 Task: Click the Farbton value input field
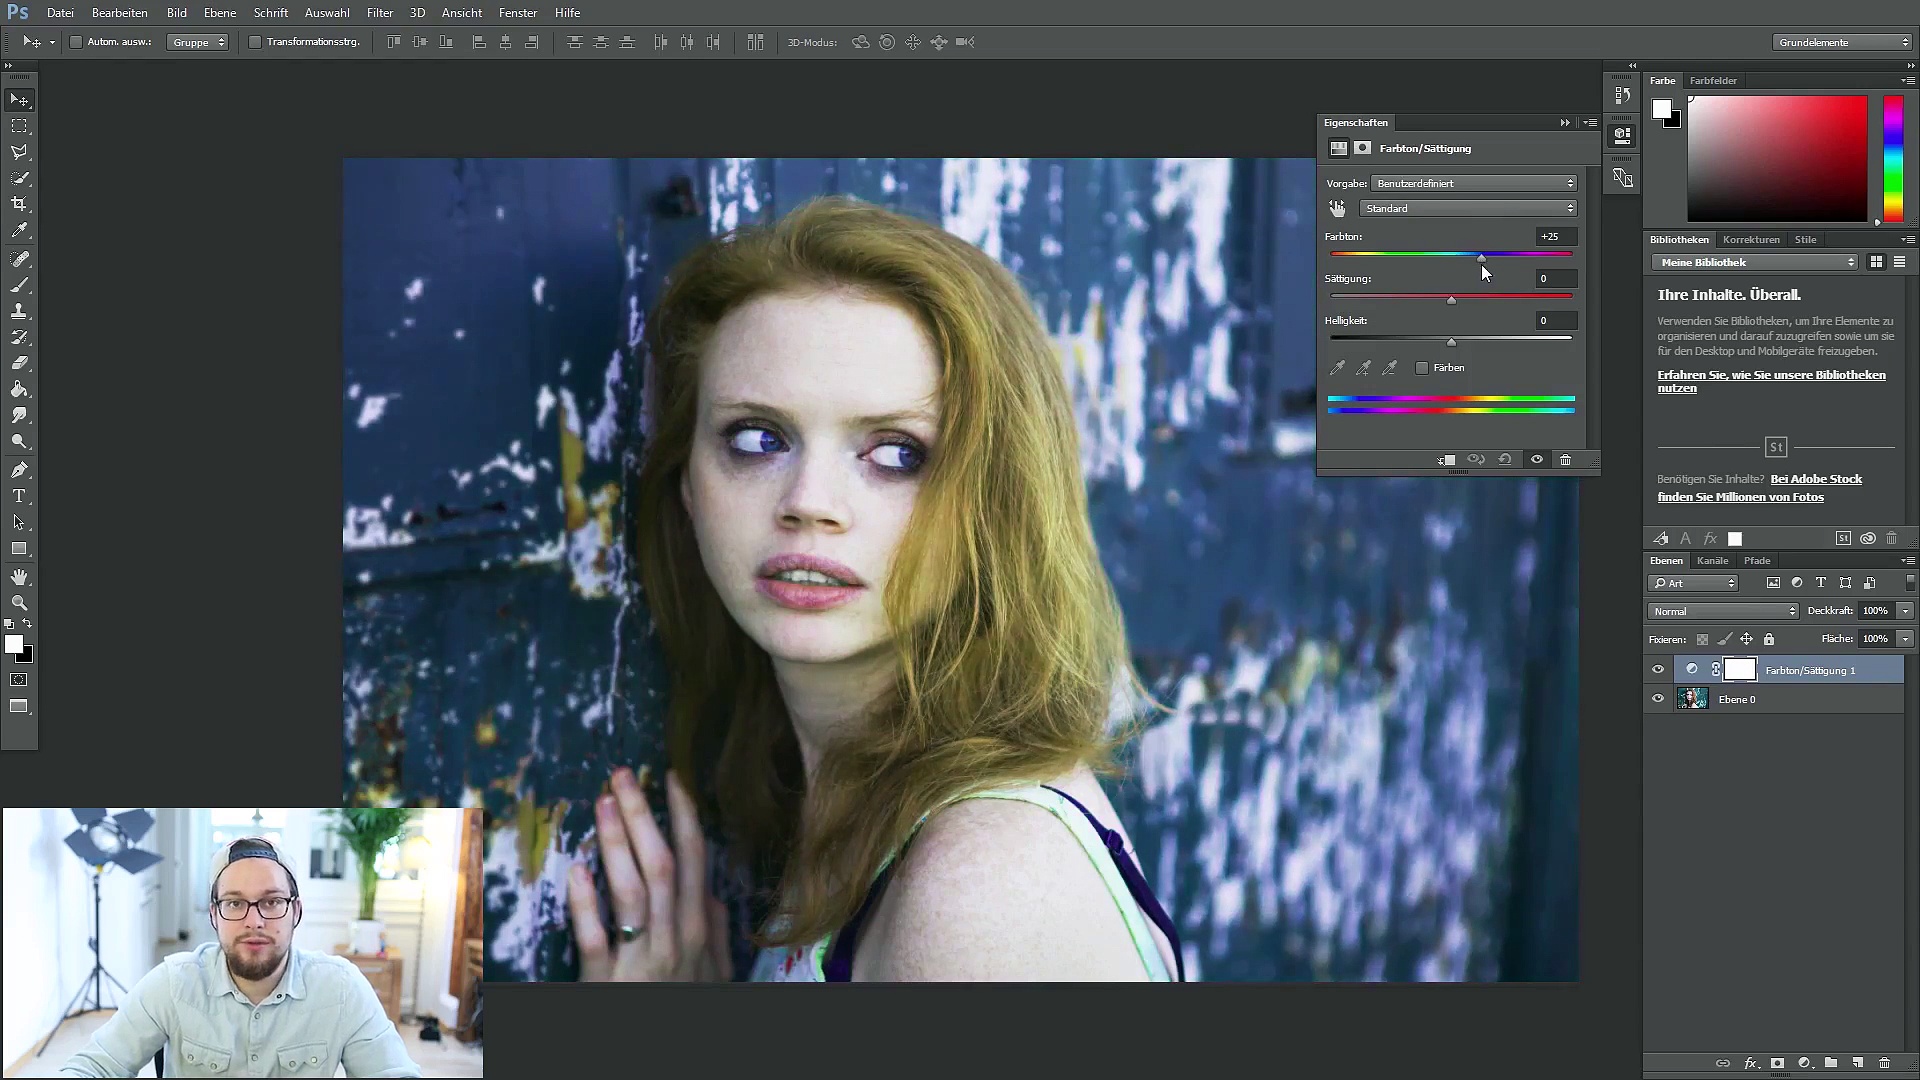(x=1556, y=237)
